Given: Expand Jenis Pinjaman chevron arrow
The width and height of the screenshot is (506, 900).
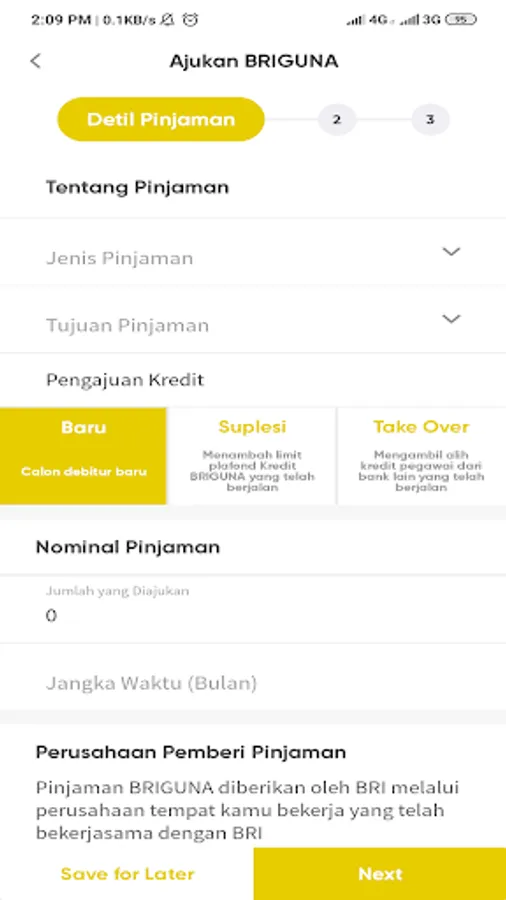Looking at the screenshot, I should [x=451, y=251].
